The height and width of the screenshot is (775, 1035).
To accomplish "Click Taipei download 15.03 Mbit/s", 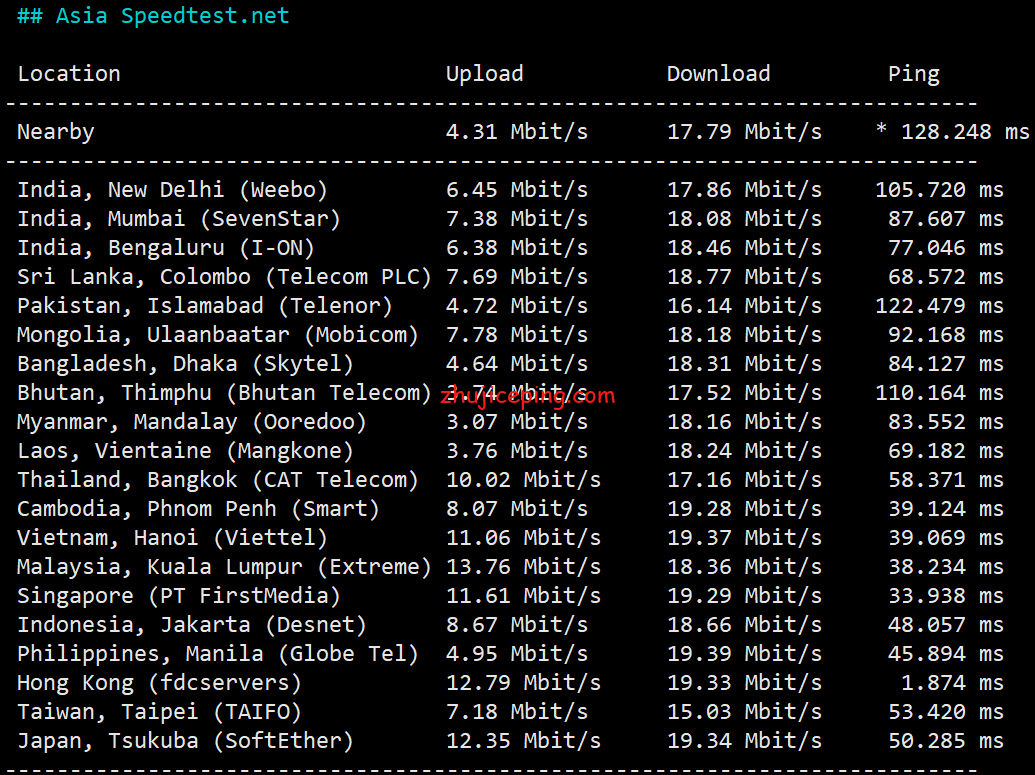I will [745, 712].
